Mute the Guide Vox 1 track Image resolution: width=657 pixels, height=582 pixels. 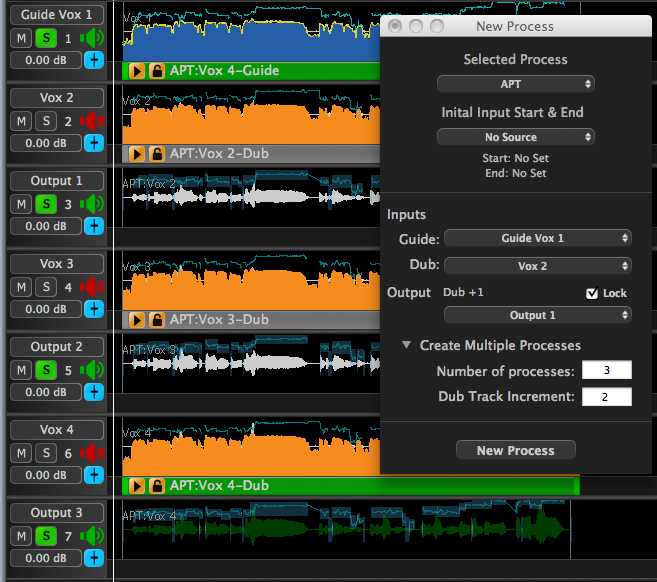21,39
